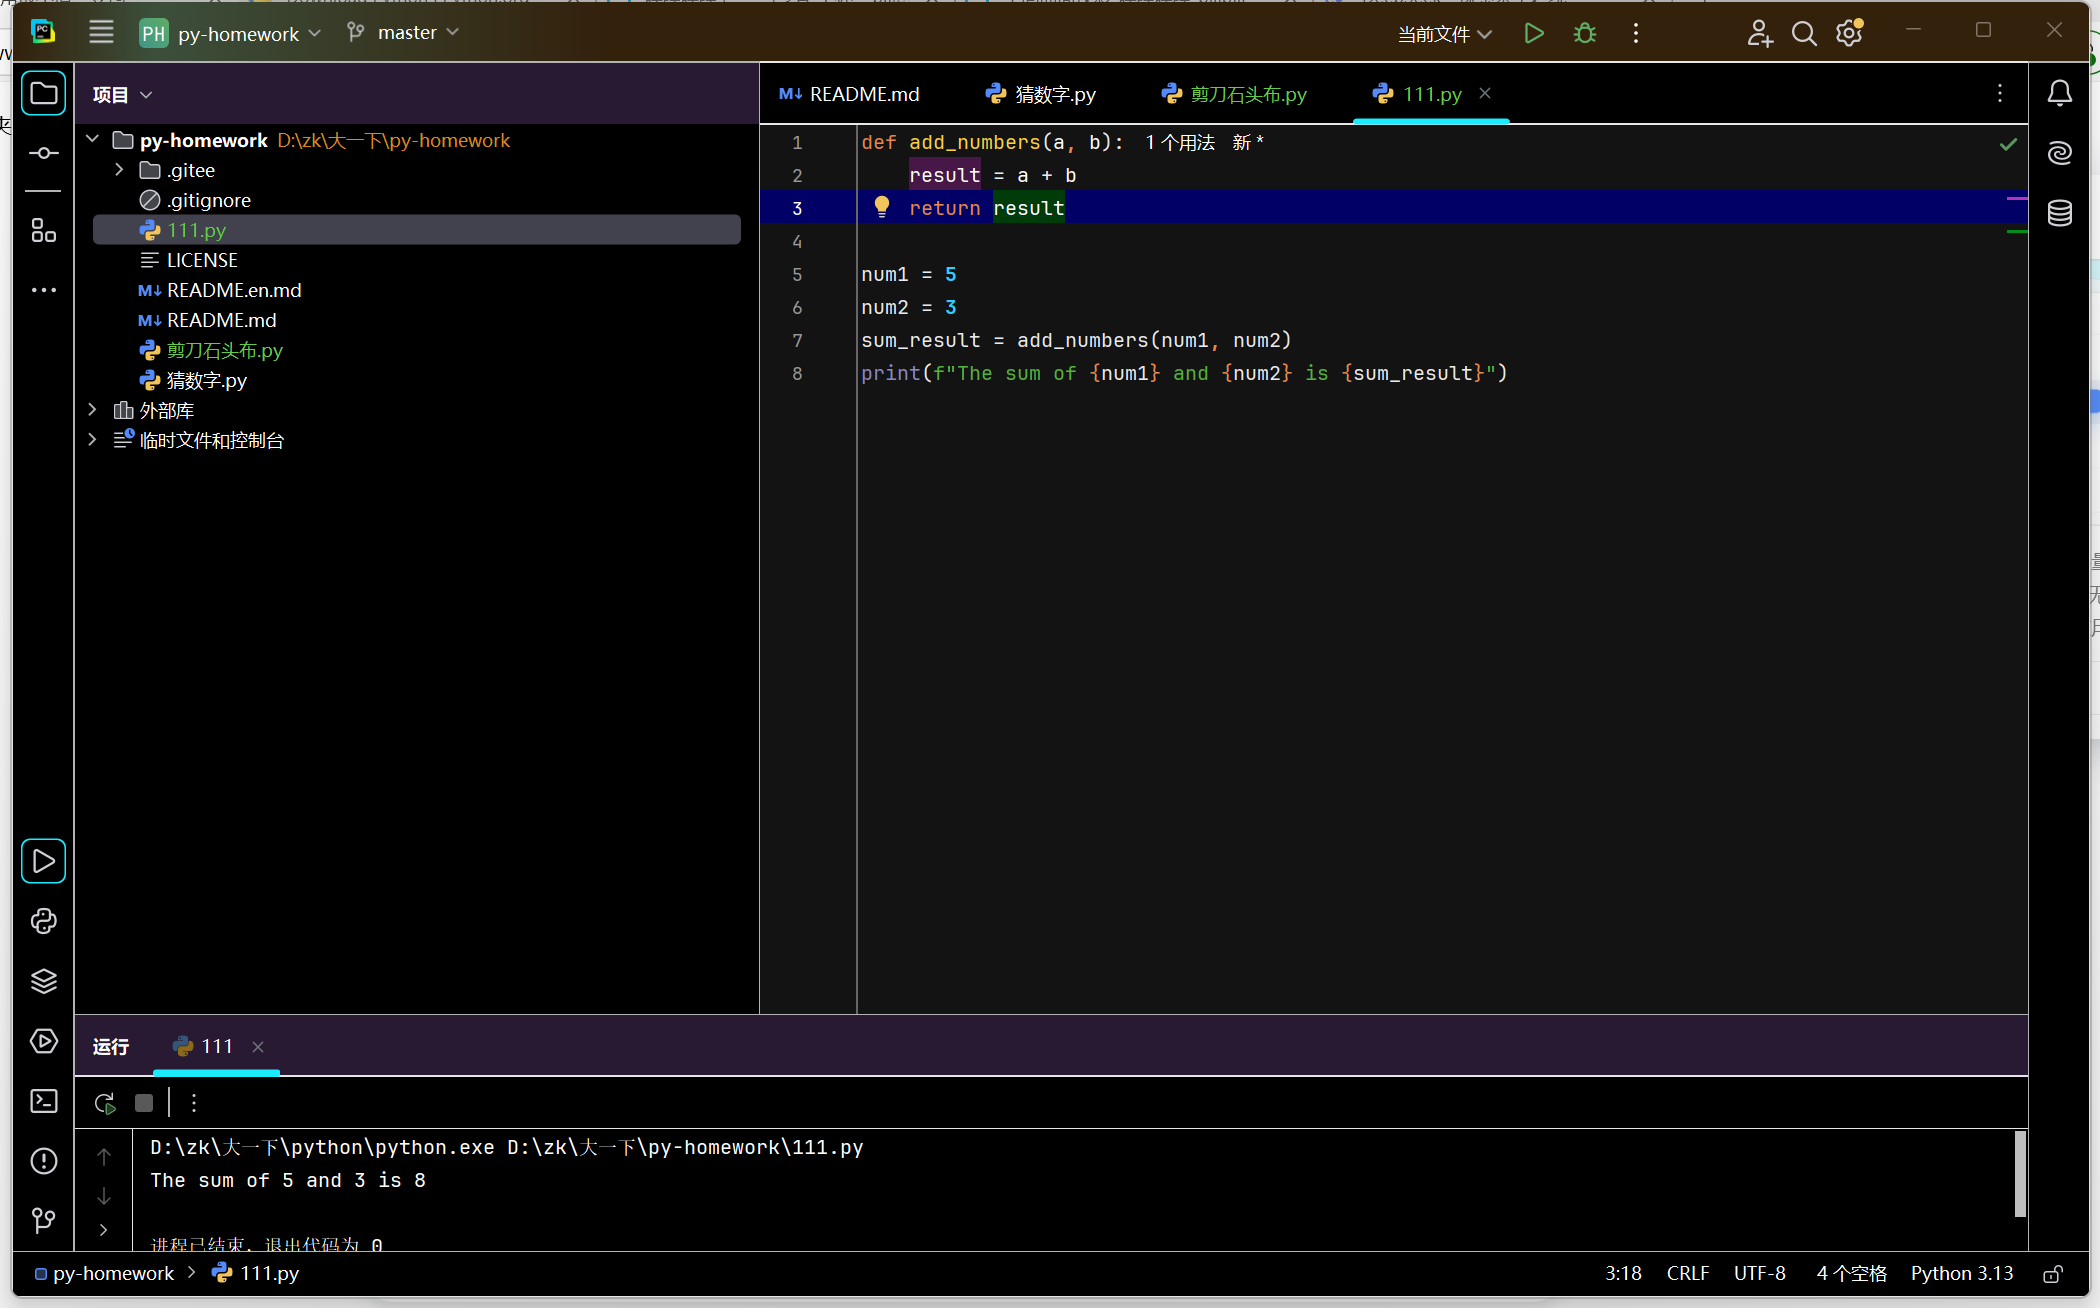Toggle the Project tool window button
The height and width of the screenshot is (1308, 2100).
point(43,93)
